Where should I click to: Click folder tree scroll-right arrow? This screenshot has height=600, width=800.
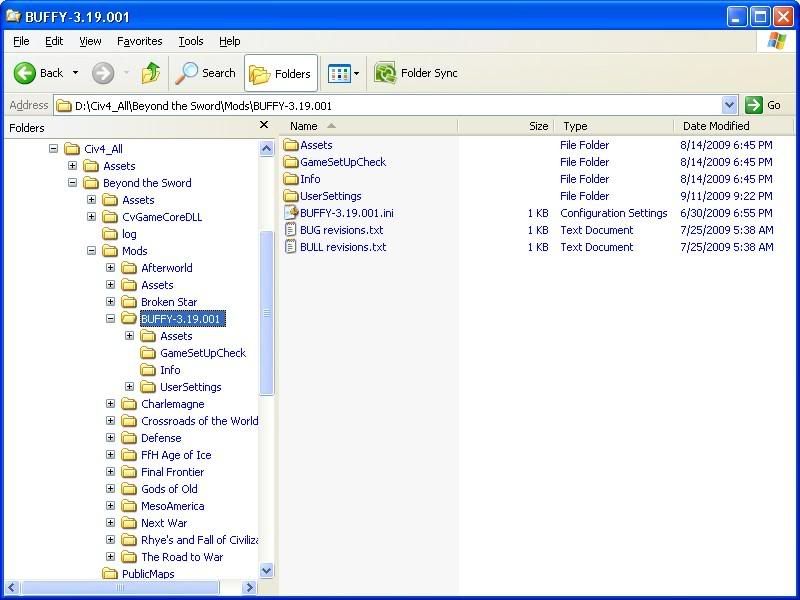[x=249, y=587]
